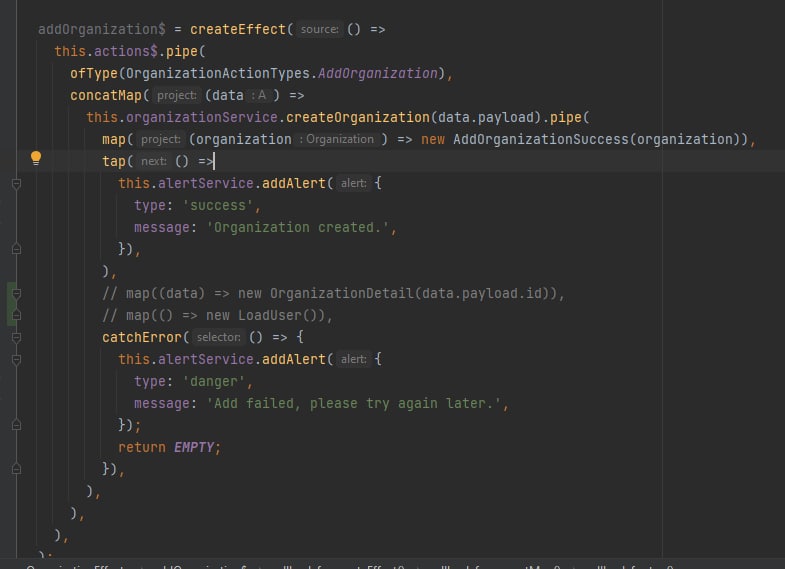Click the fold end marker beside '});' line

tap(17, 425)
